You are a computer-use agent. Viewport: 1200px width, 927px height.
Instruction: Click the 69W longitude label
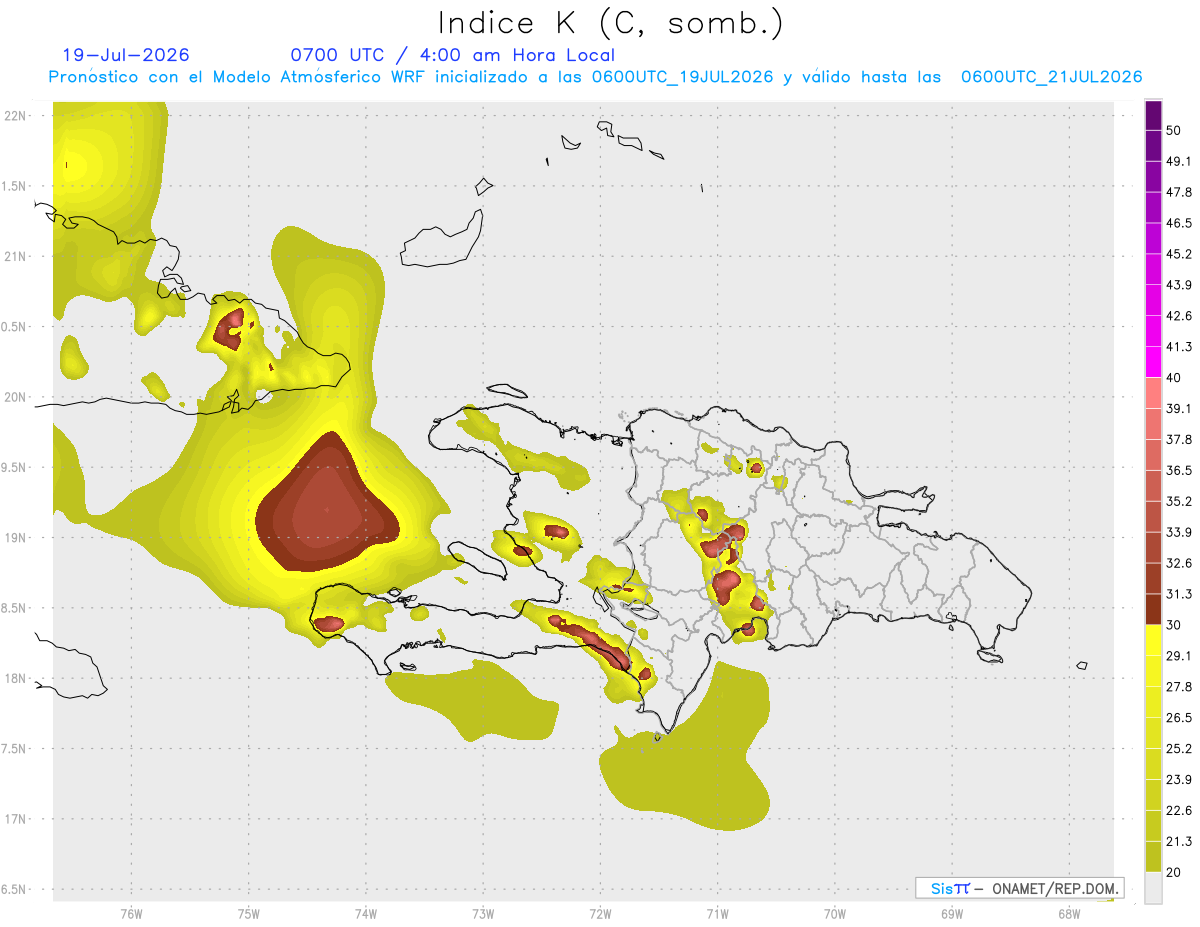(x=952, y=913)
